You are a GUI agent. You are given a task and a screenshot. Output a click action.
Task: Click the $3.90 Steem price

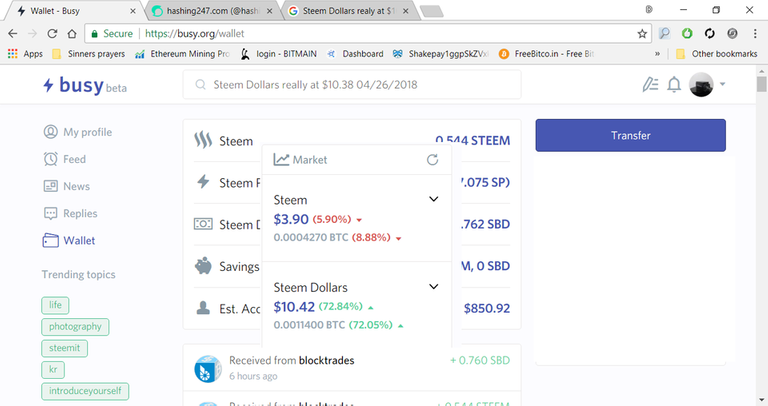point(291,219)
